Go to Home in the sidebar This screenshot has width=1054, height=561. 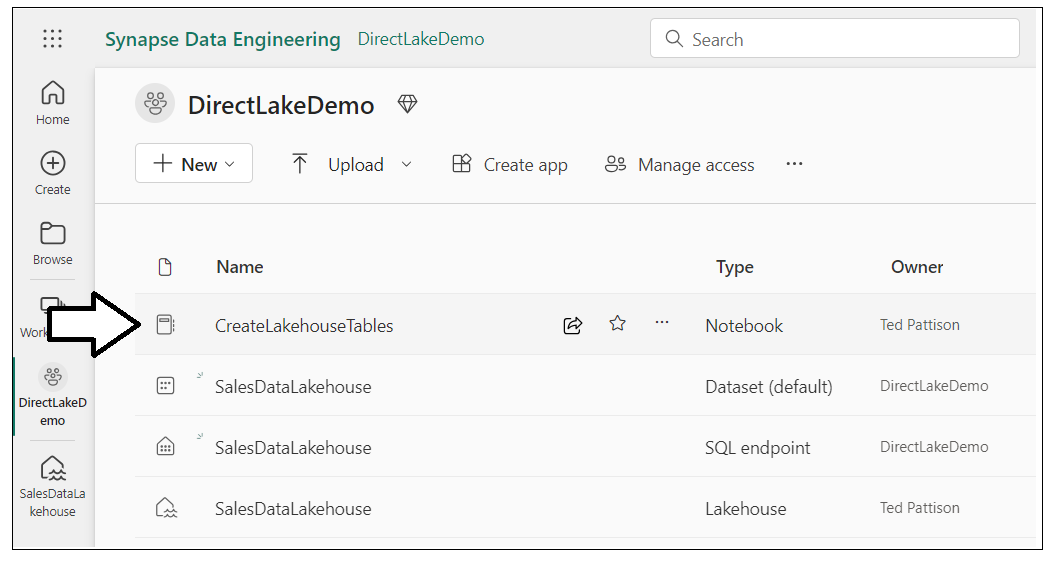(x=52, y=103)
